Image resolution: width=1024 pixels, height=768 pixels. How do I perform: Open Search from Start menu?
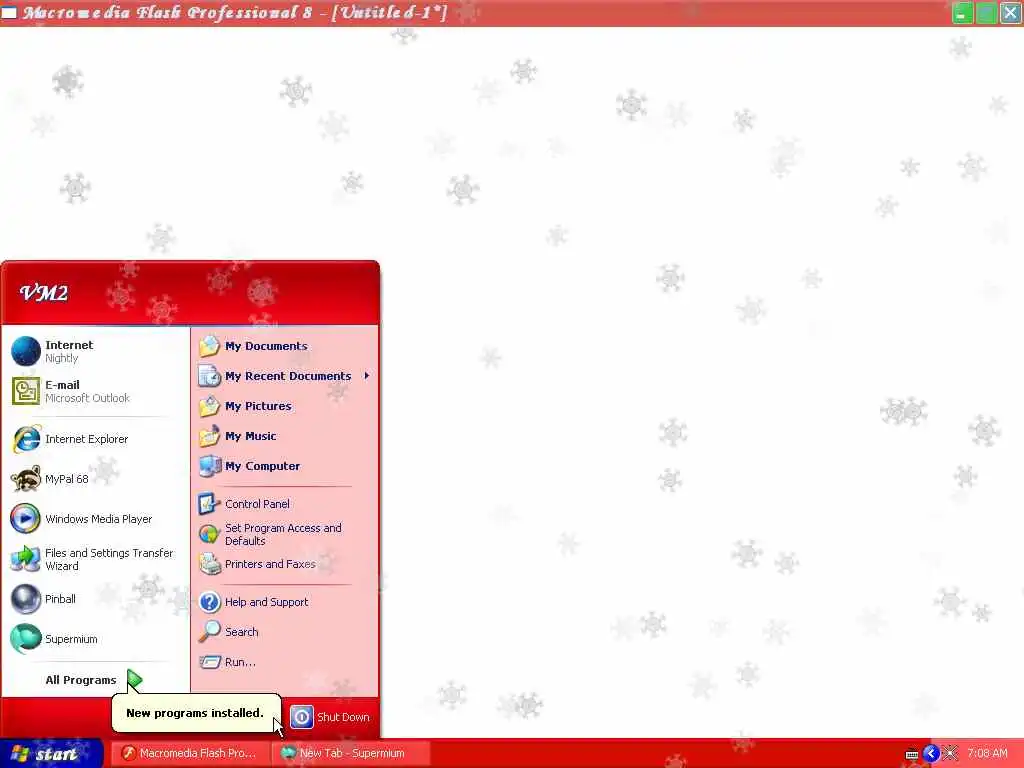[x=285, y=632]
